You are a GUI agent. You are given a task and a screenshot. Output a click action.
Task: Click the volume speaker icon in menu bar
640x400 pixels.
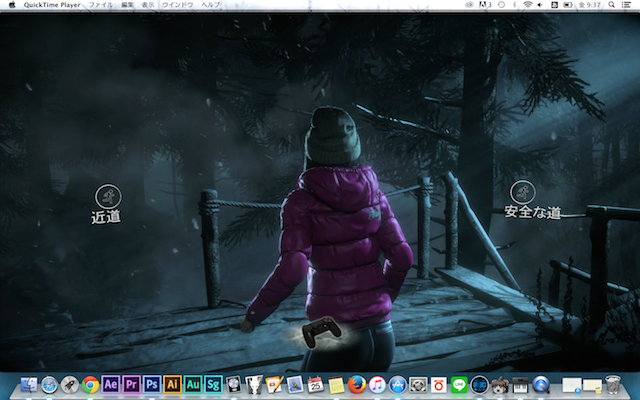(540, 5)
